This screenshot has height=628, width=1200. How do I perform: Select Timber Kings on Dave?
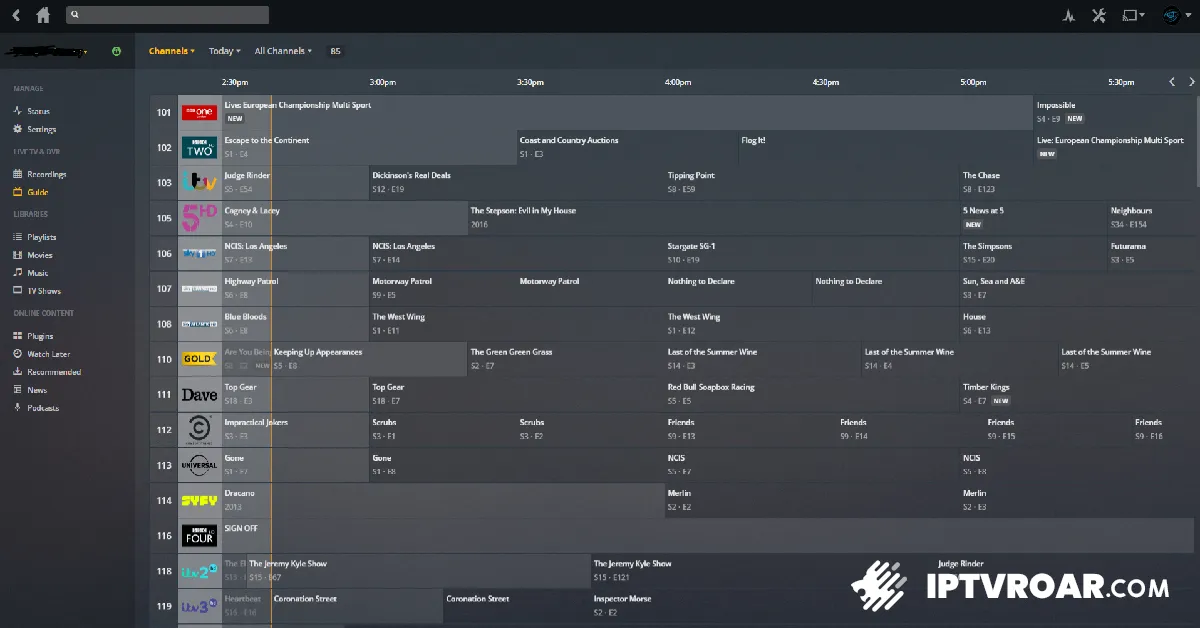tap(1076, 394)
